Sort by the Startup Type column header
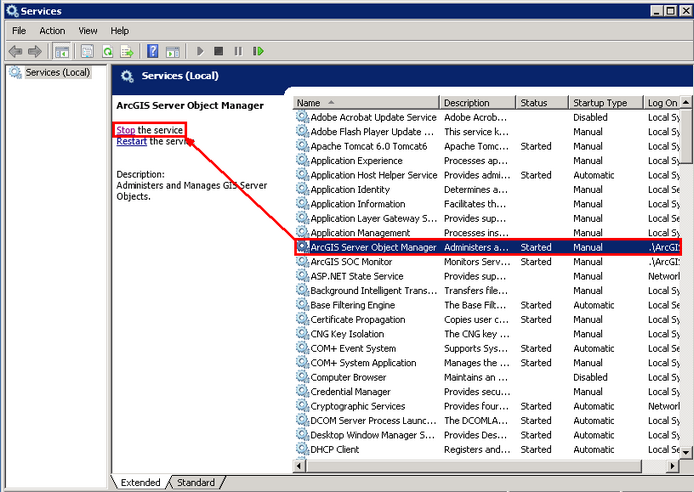694x492 pixels. [x=606, y=103]
